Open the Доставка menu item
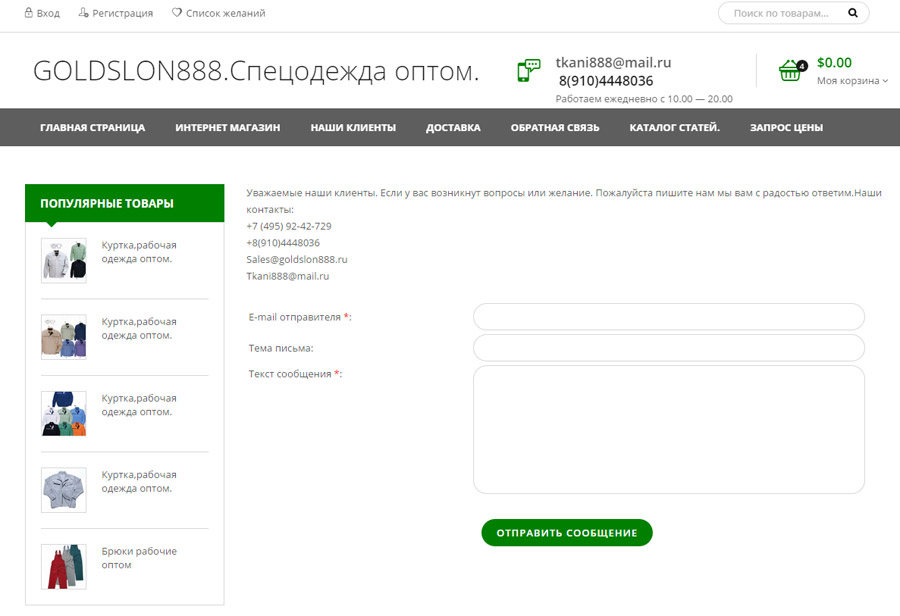 453,128
